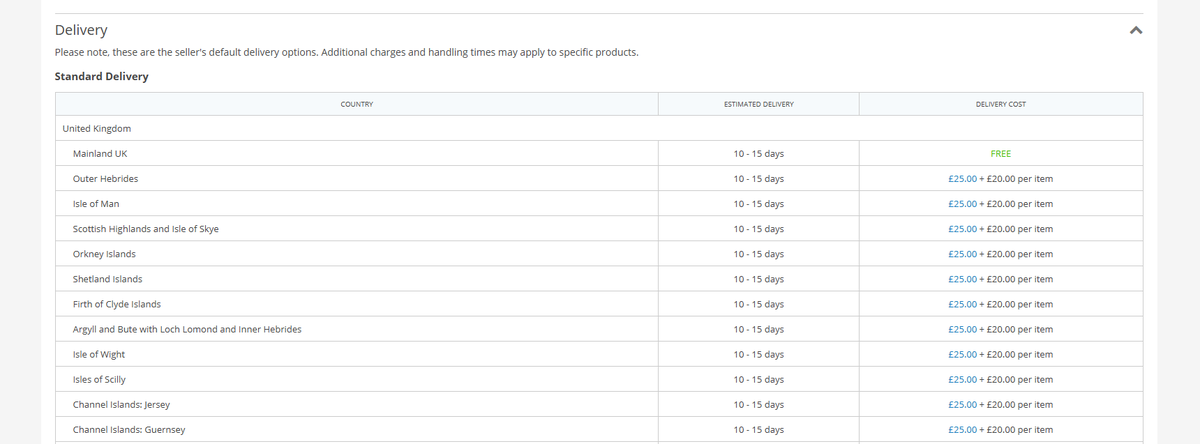The width and height of the screenshot is (1200, 444).
Task: Click the £25.00 cost for Shetland Islands
Action: pos(963,279)
